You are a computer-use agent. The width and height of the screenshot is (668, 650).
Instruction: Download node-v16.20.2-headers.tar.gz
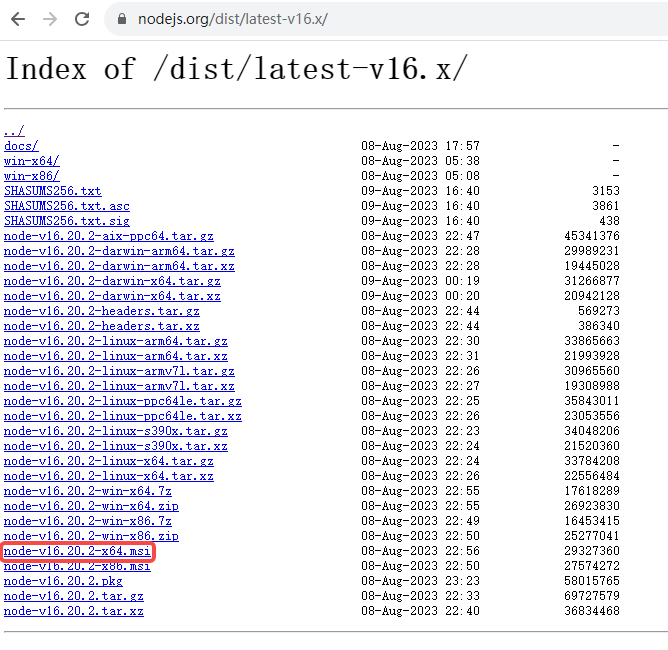[101, 311]
